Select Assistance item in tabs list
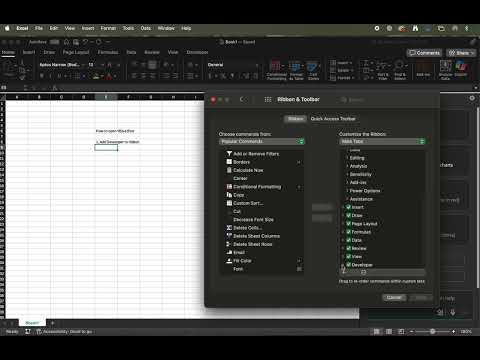480x360 pixels. (x=361, y=199)
